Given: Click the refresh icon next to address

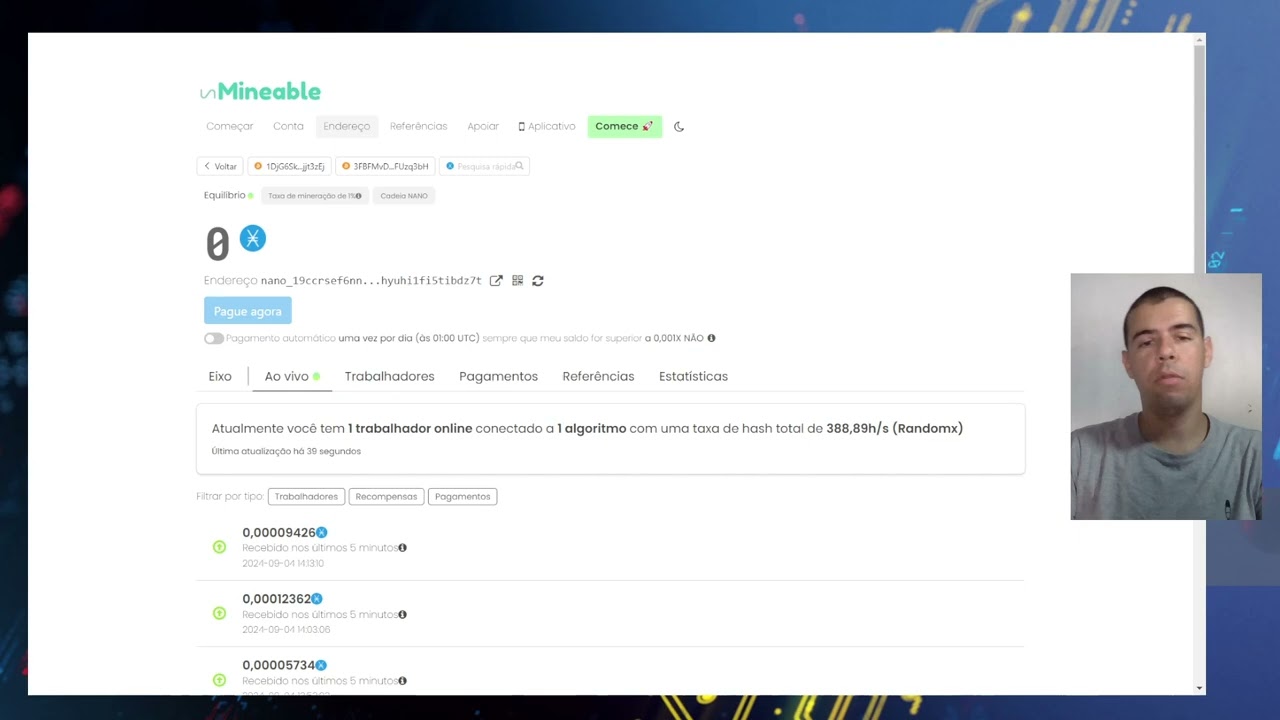Looking at the screenshot, I should (538, 281).
